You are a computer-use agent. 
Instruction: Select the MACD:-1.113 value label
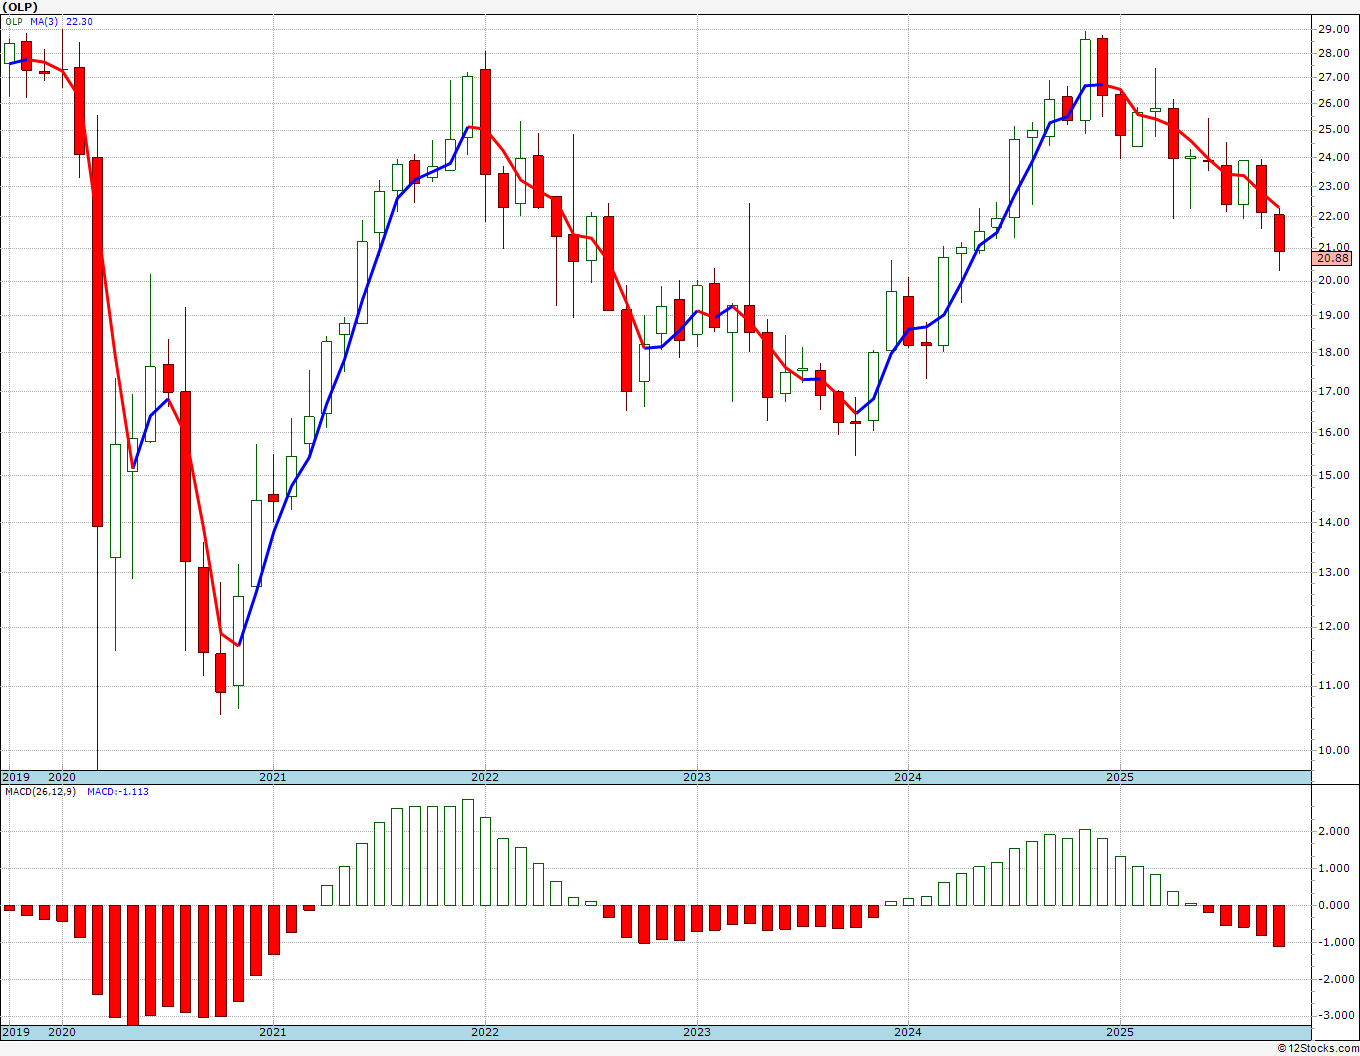pyautogui.click(x=118, y=792)
